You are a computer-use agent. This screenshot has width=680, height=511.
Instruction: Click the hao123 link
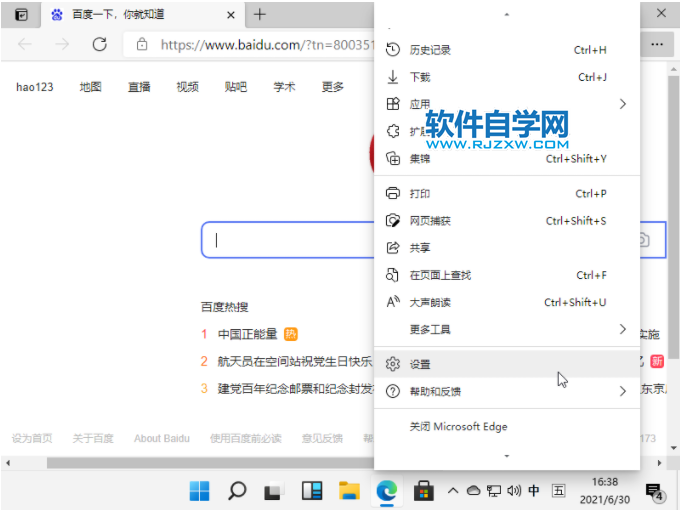tap(35, 87)
